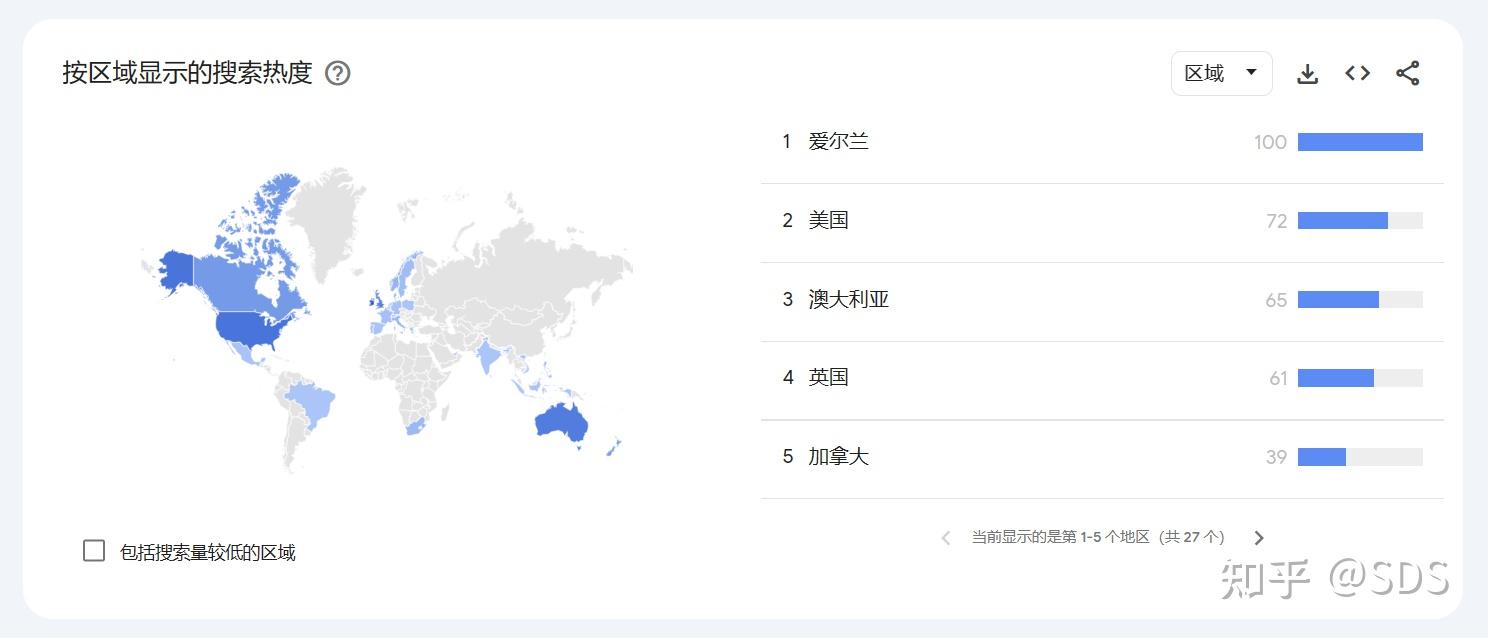Click Brazil on the world map

[x=314, y=404]
